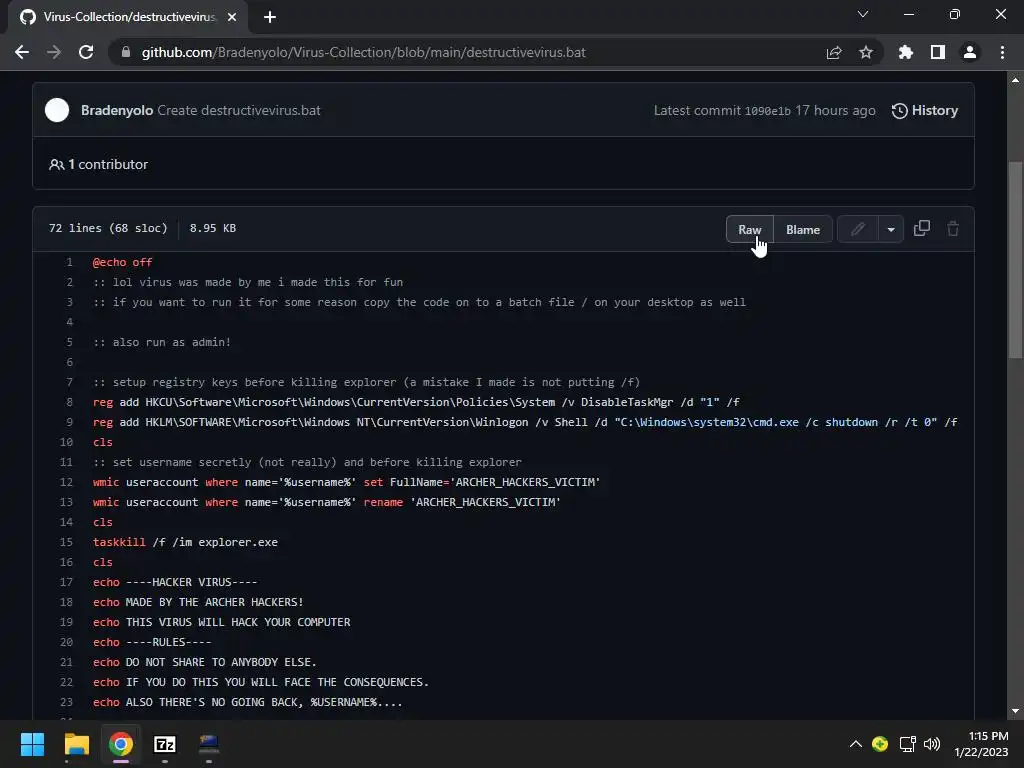Open commit message Create destructivevirus.bat
The width and height of the screenshot is (1024, 768).
[x=239, y=110]
